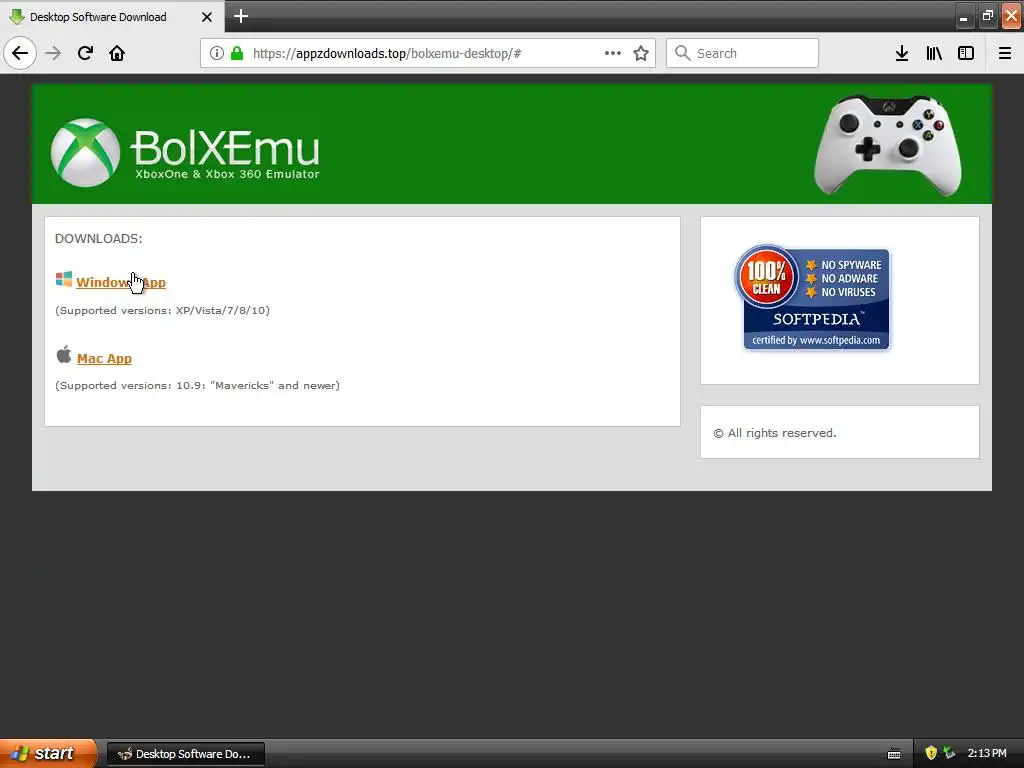Close the Desktop Software Download tab
Screen dimensions: 1024x768
point(207,17)
